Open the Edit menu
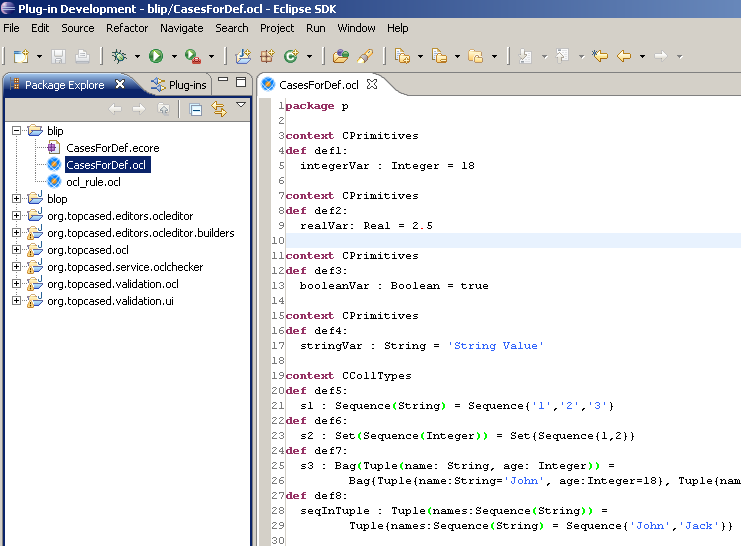This screenshot has height=546, width=741. click(x=40, y=28)
